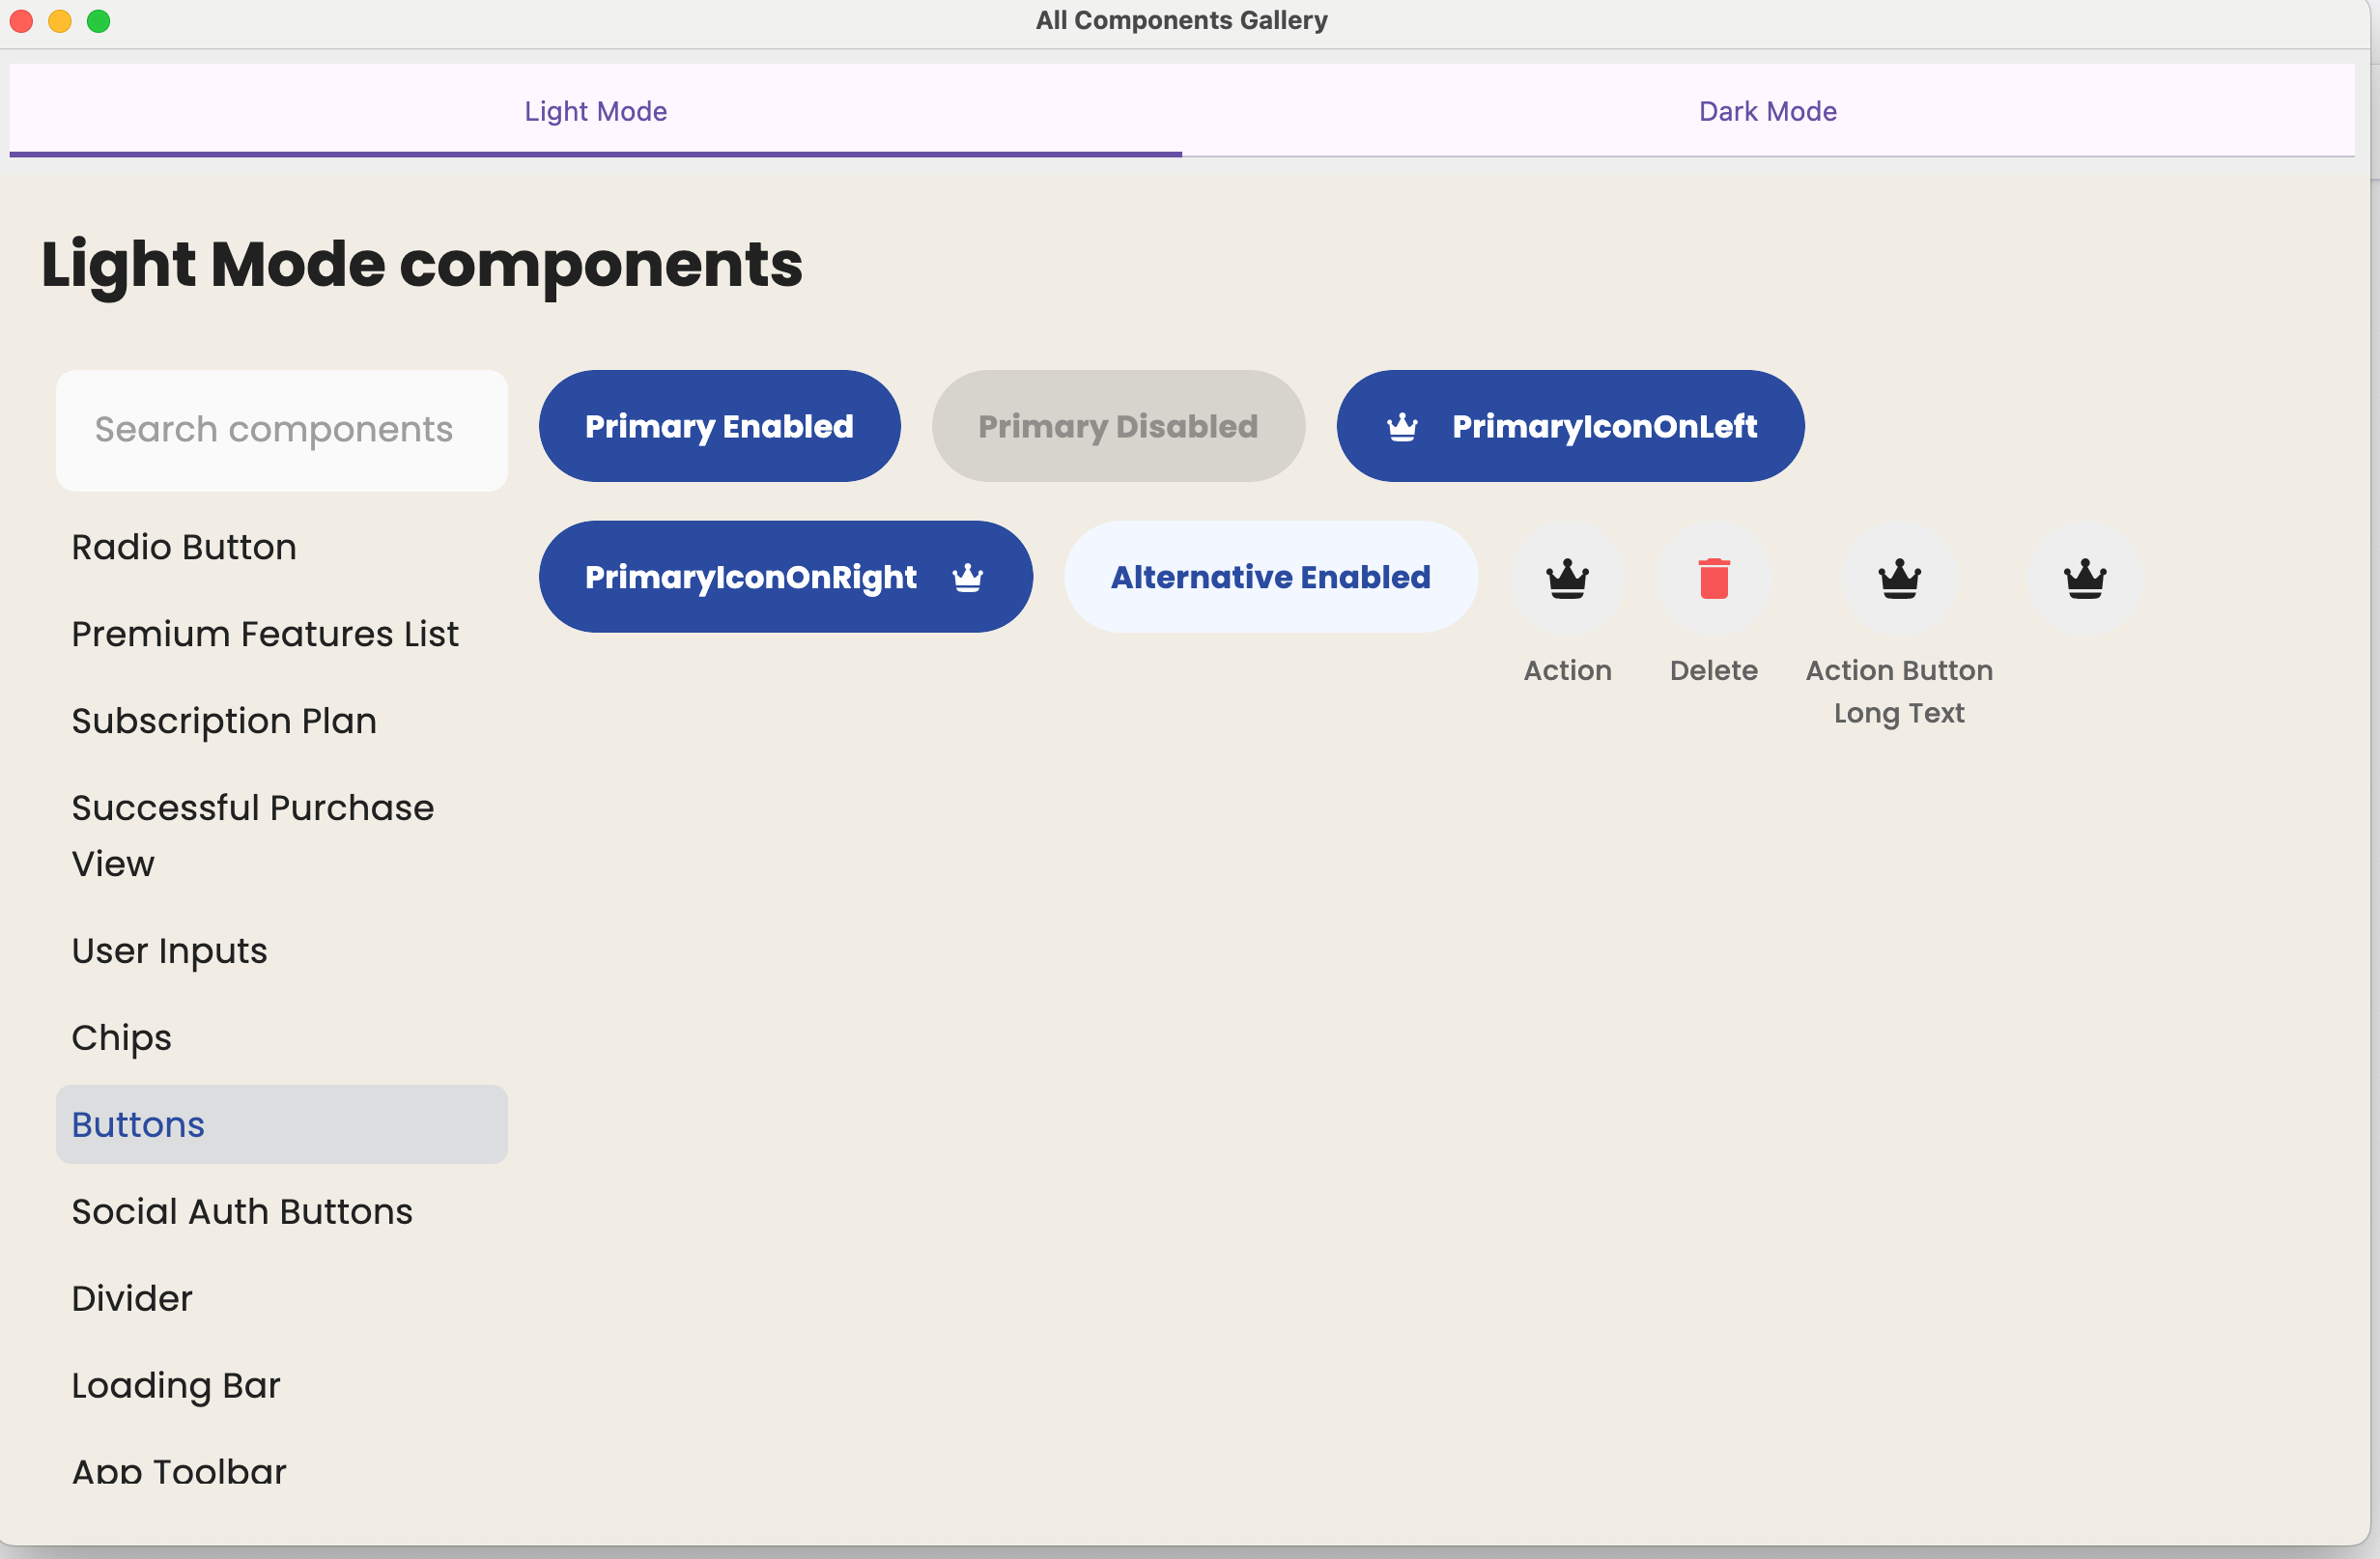This screenshot has width=2380, height=1559.
Task: Click the crown icon above Action Button Long Text
Action: coord(1899,578)
